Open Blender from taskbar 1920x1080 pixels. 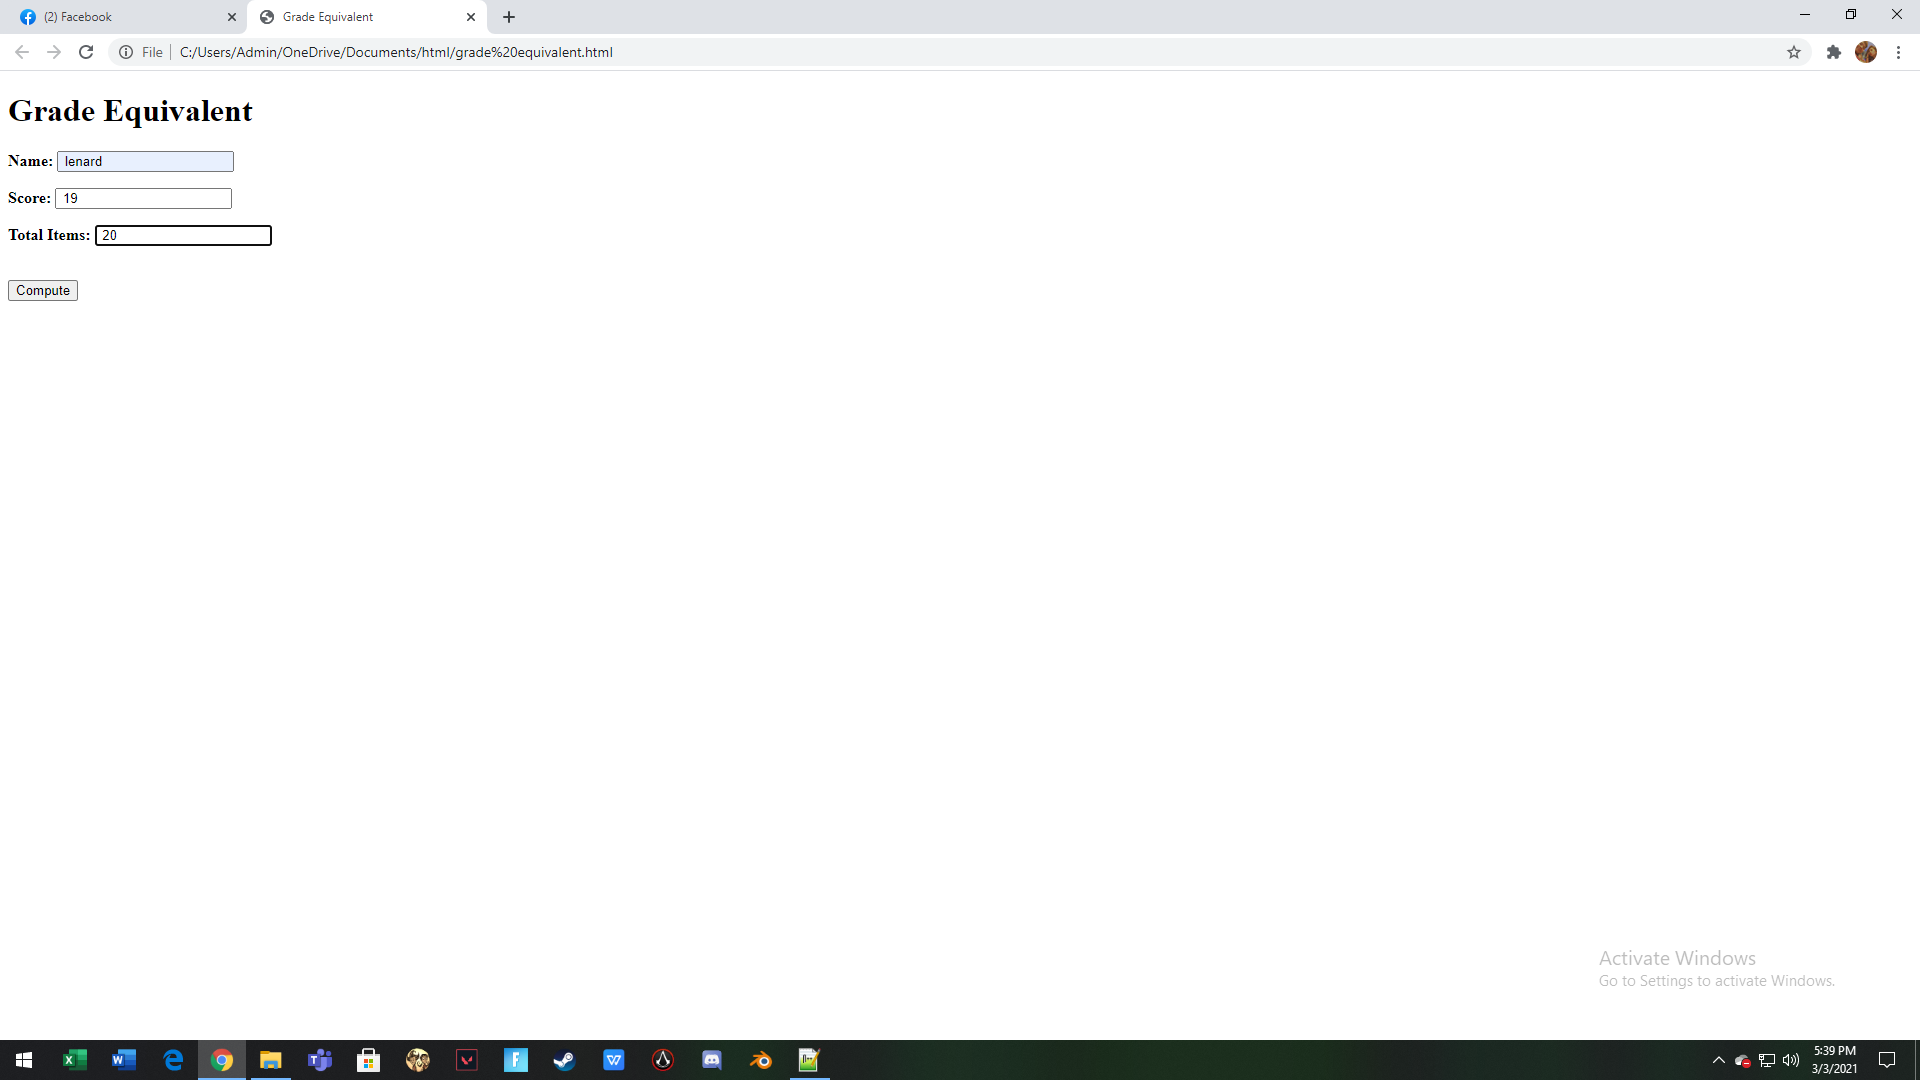click(x=761, y=1060)
